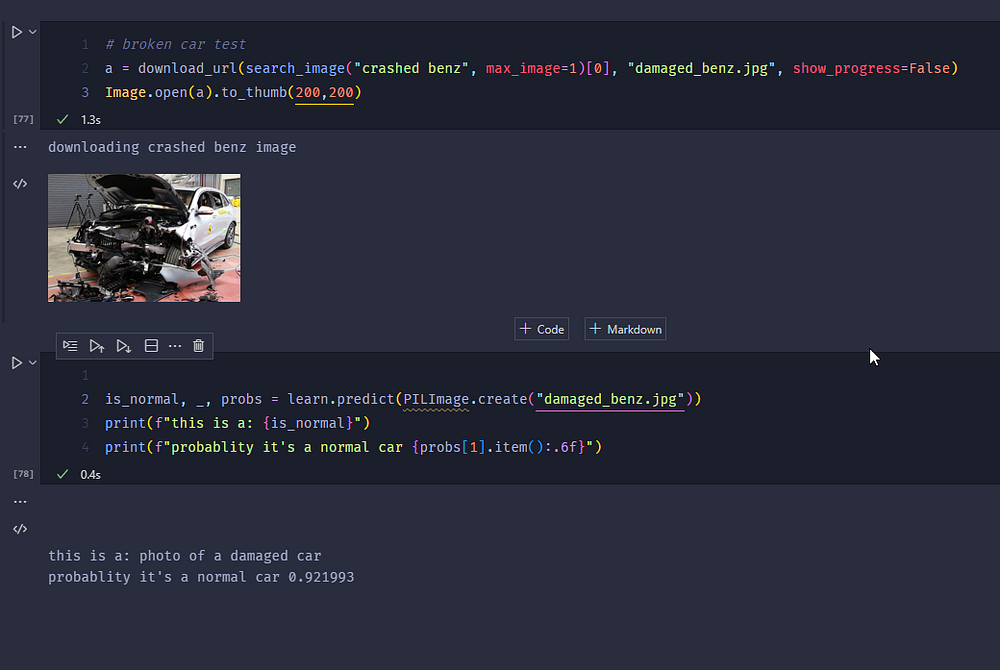Open run options dropdown for cell 78
1000x670 pixels.
[33, 363]
